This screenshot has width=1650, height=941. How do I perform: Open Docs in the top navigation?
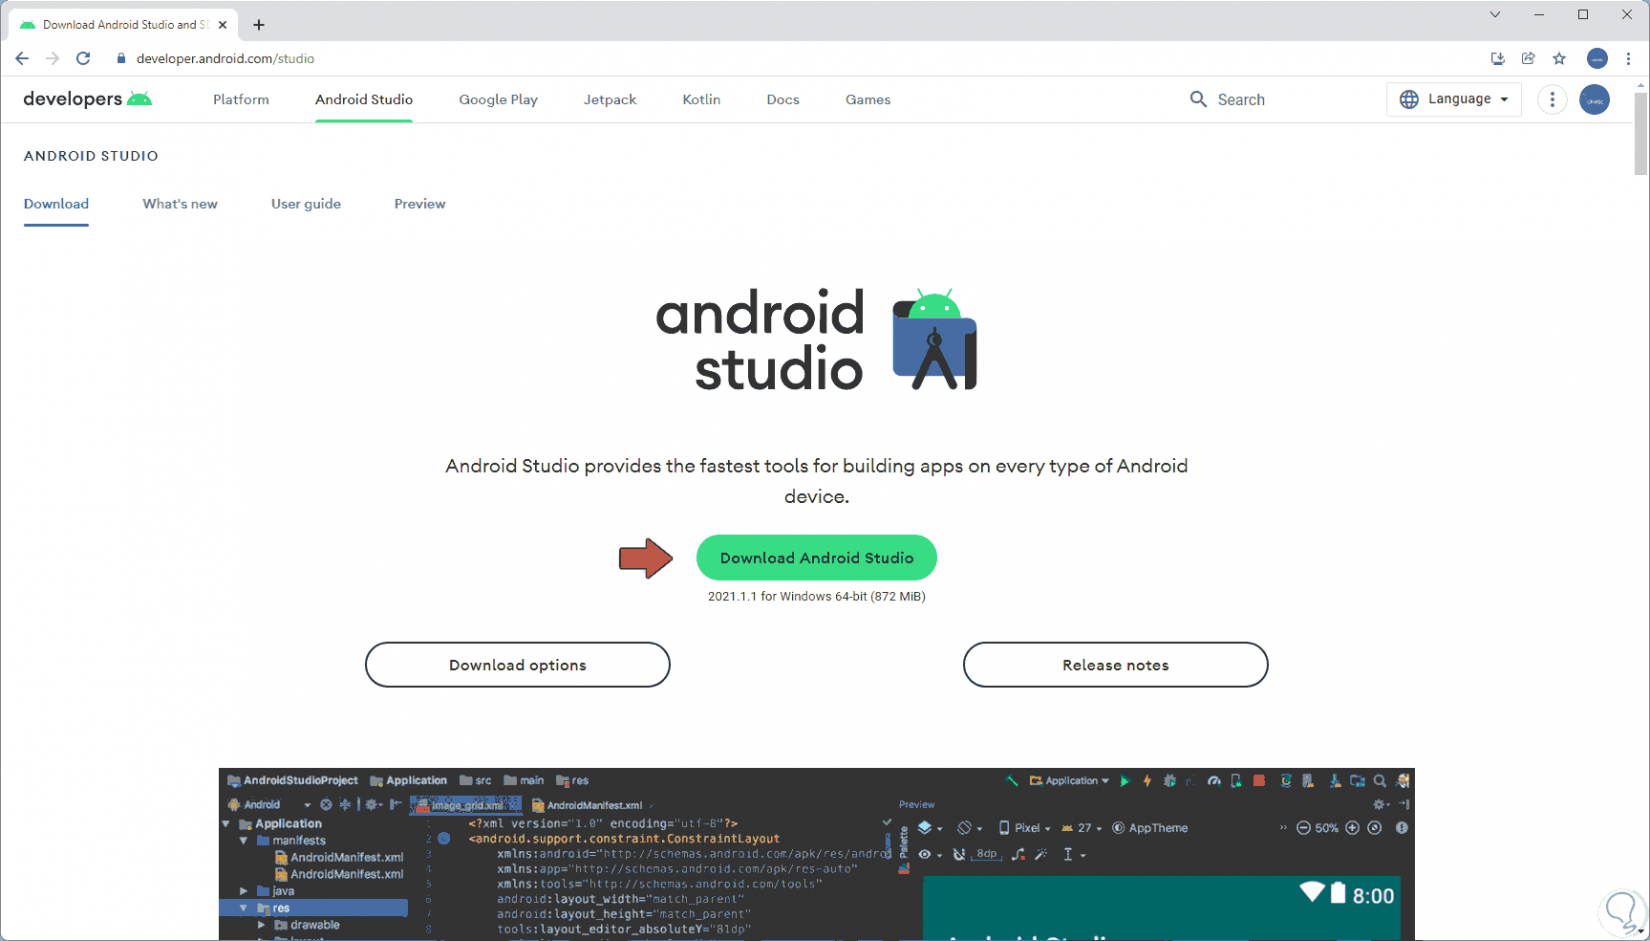coord(783,100)
